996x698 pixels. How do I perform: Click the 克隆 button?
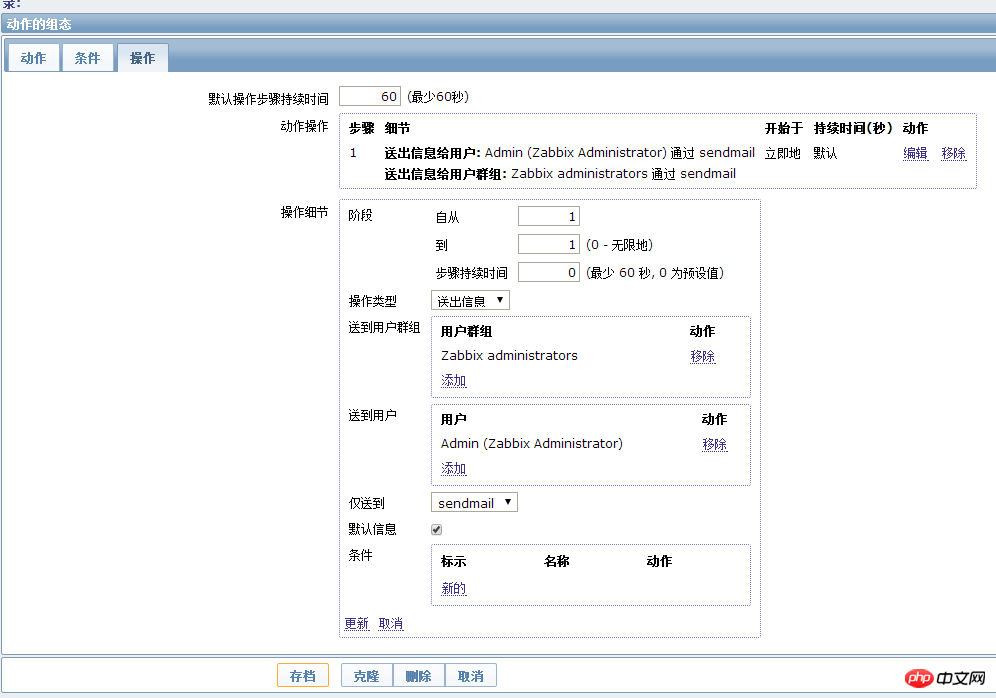[367, 675]
